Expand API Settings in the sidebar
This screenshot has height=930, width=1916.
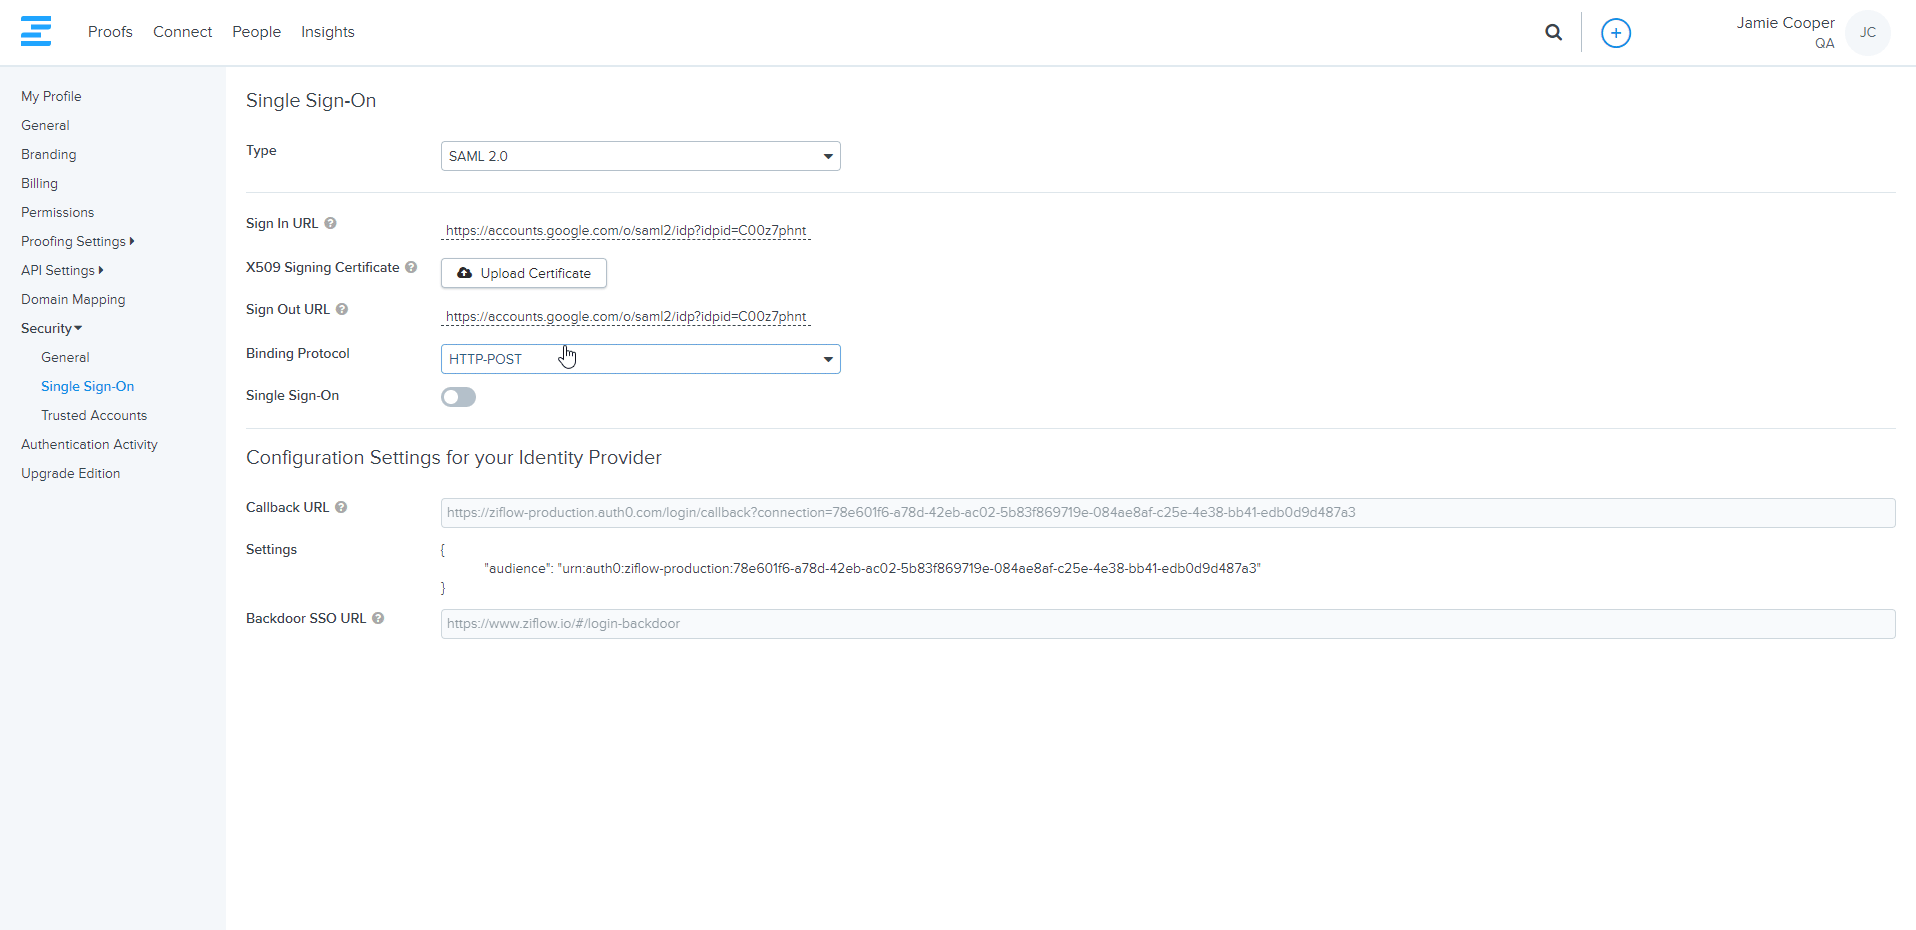pyautogui.click(x=61, y=271)
